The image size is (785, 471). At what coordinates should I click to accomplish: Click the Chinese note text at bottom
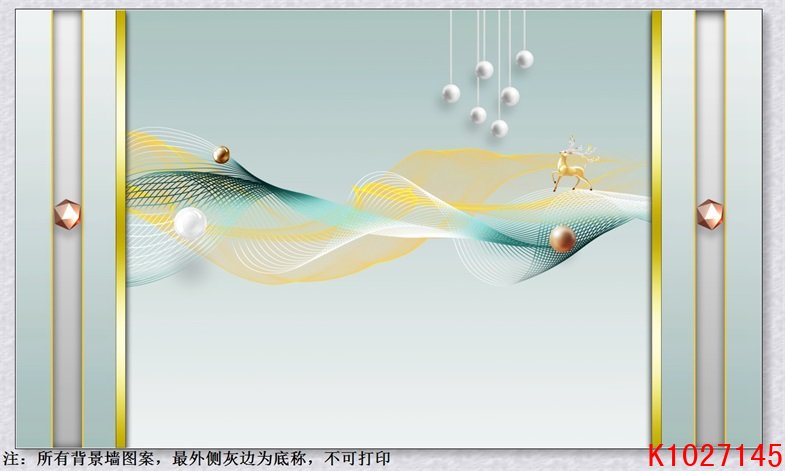click(196, 458)
